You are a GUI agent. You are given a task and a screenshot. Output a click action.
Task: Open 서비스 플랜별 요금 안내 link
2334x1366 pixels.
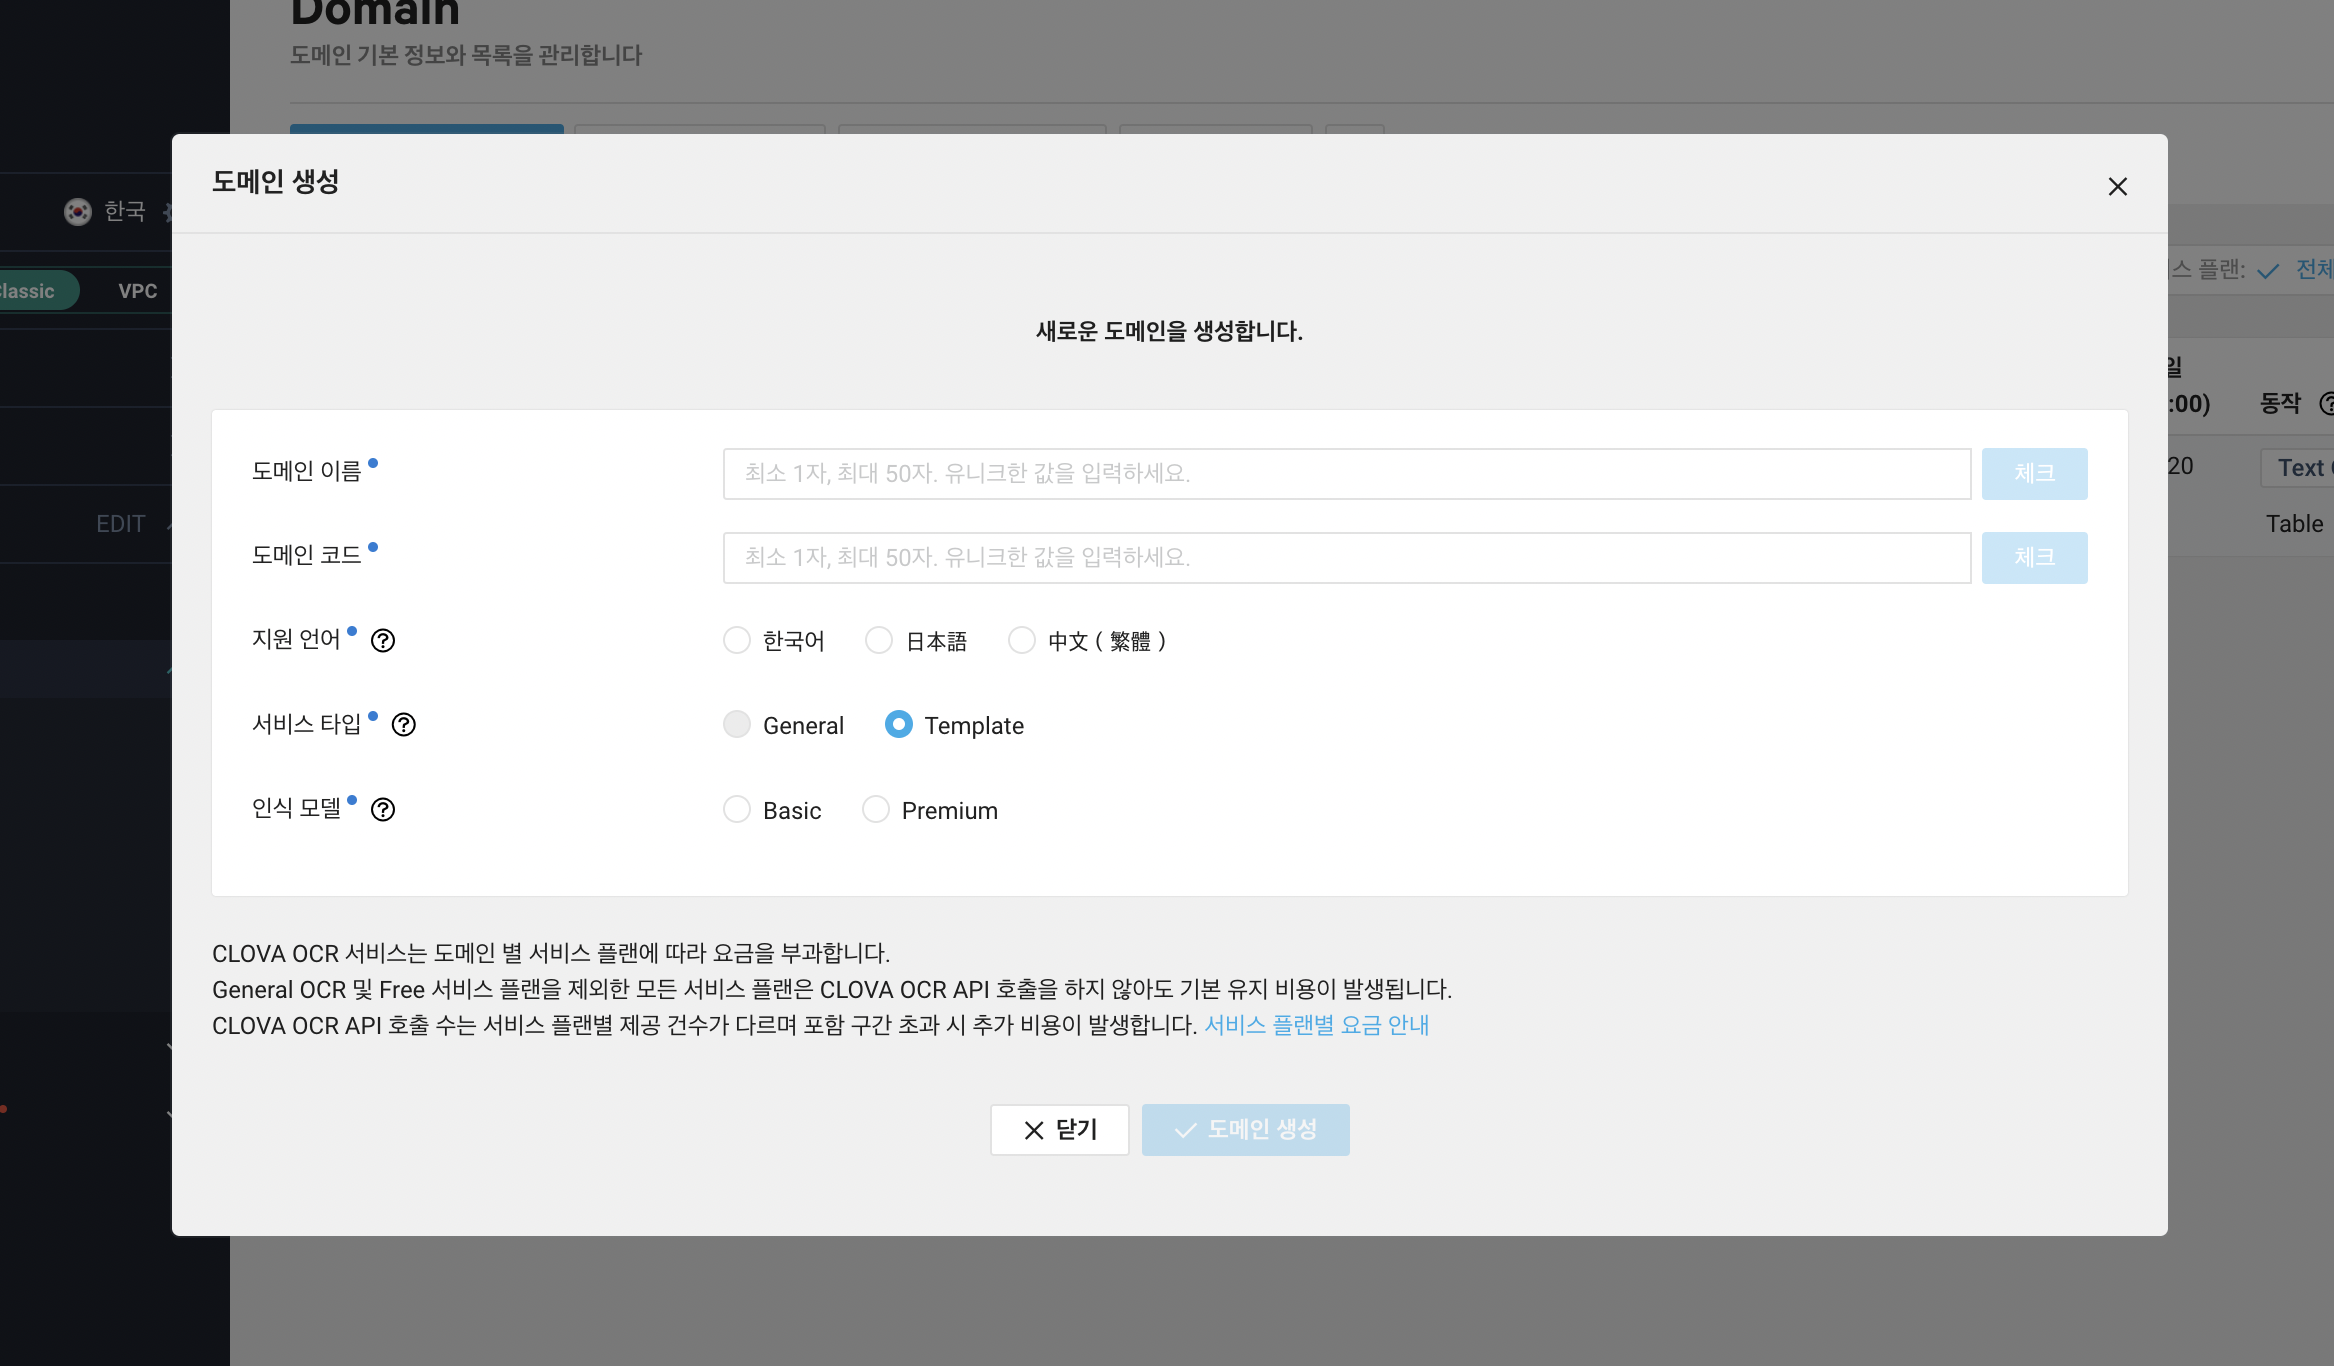tap(1316, 1026)
